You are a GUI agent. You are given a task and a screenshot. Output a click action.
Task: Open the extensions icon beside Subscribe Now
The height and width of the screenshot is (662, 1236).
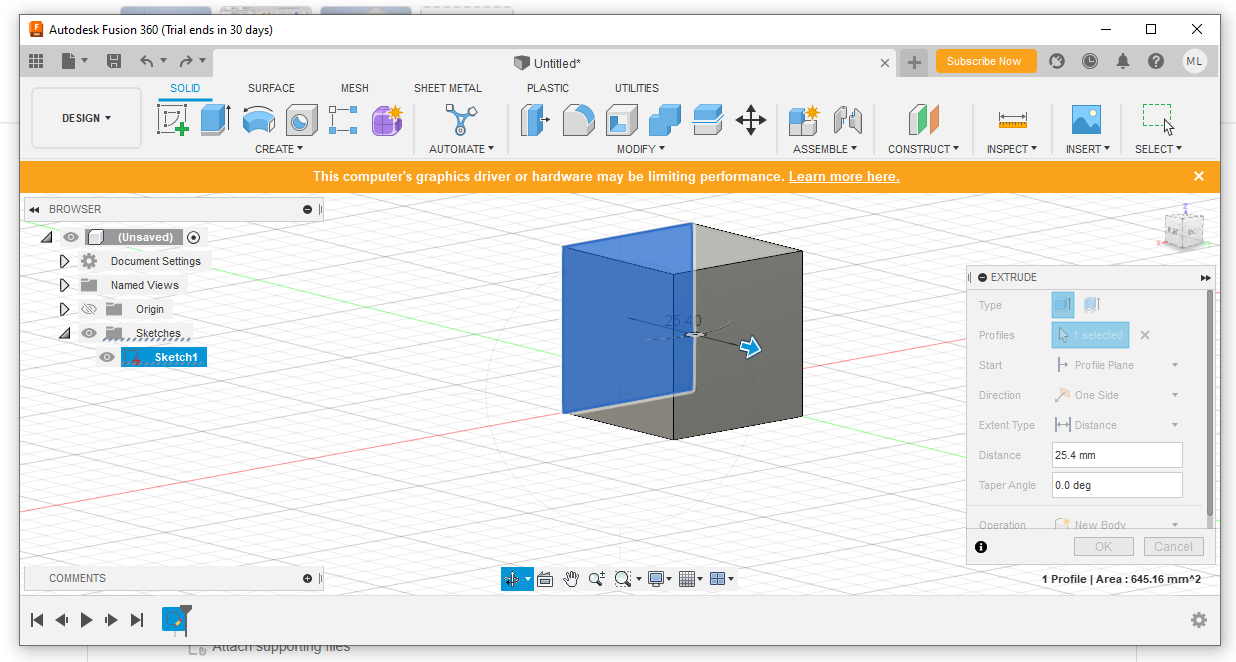pyautogui.click(x=1057, y=61)
